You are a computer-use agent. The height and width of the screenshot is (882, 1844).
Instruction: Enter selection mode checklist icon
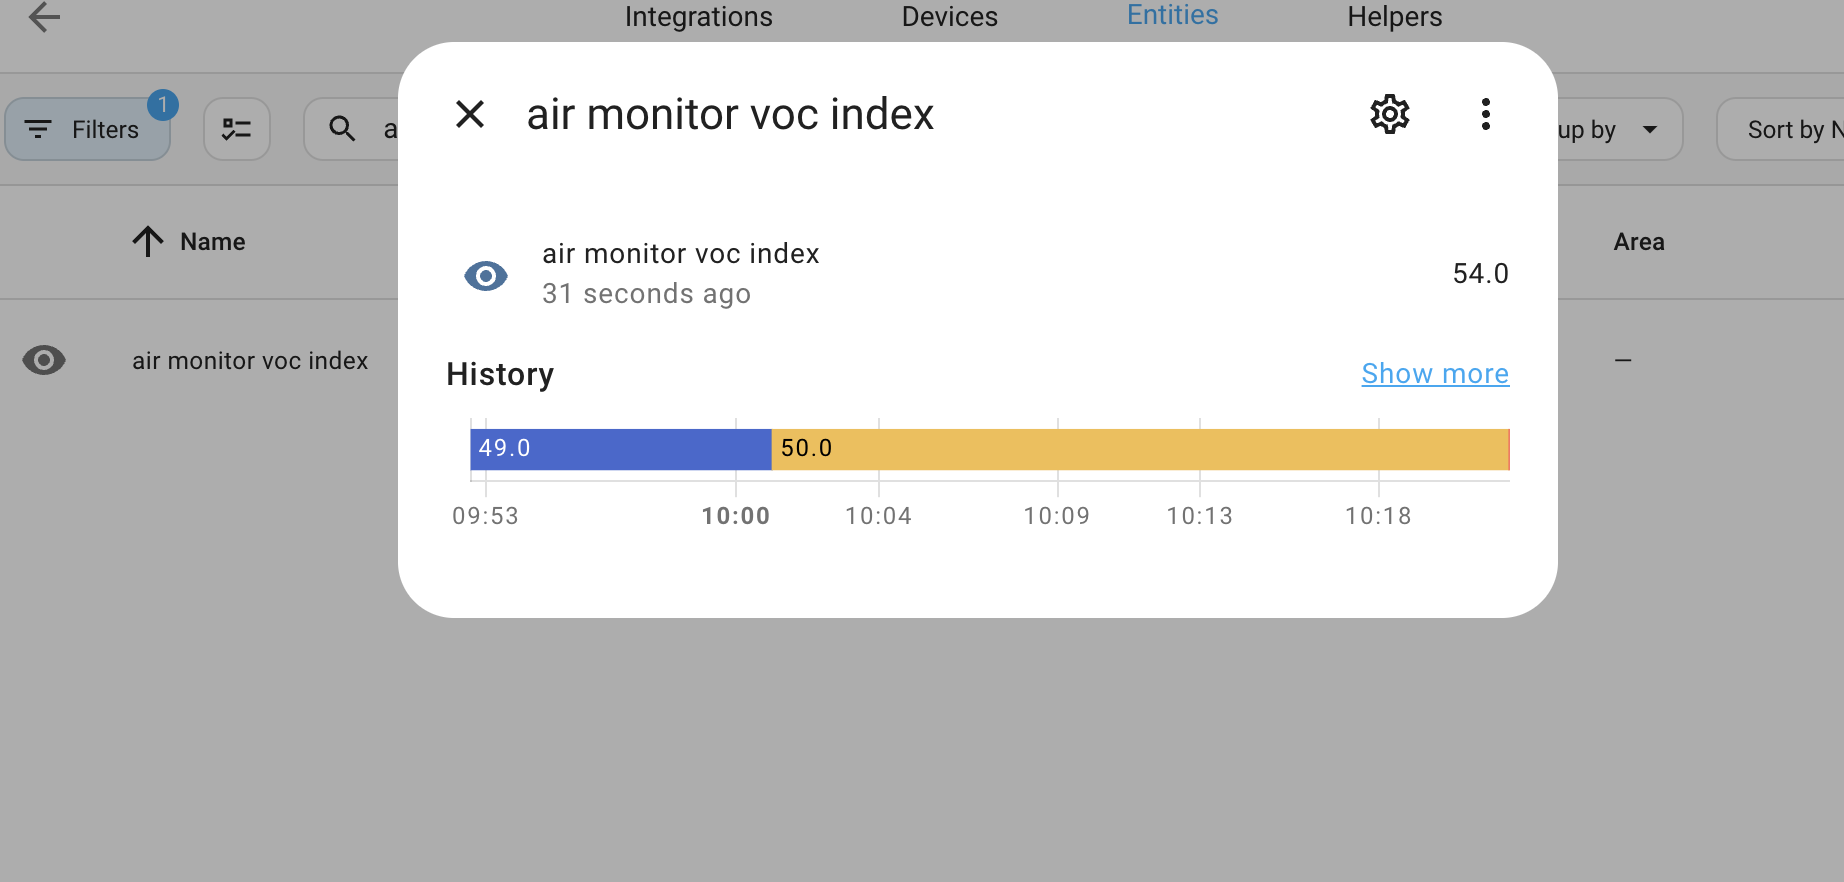[237, 129]
